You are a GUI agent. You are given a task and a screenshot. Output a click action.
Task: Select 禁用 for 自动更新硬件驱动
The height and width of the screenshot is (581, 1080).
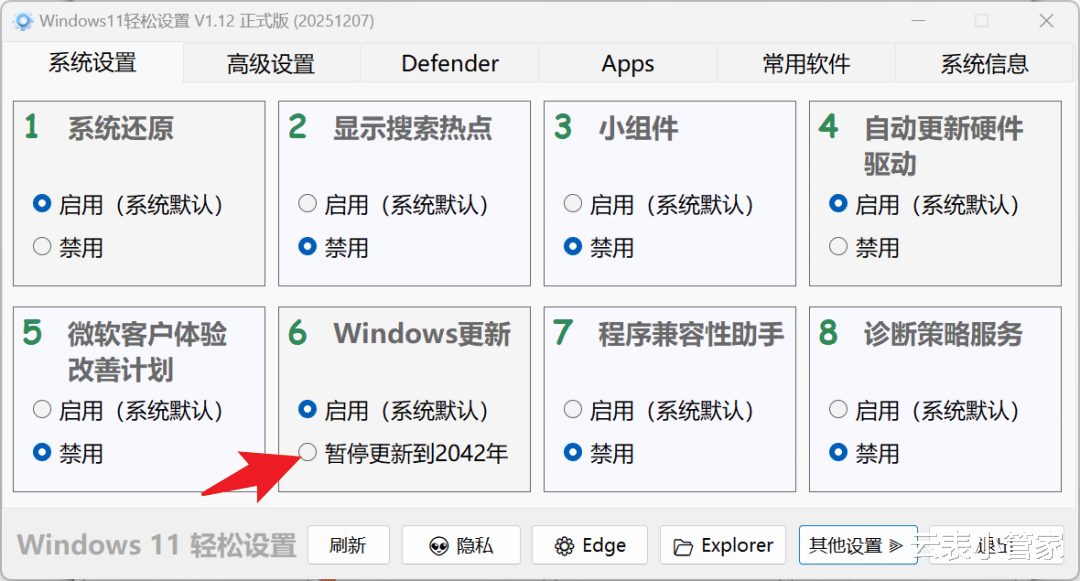click(x=838, y=247)
